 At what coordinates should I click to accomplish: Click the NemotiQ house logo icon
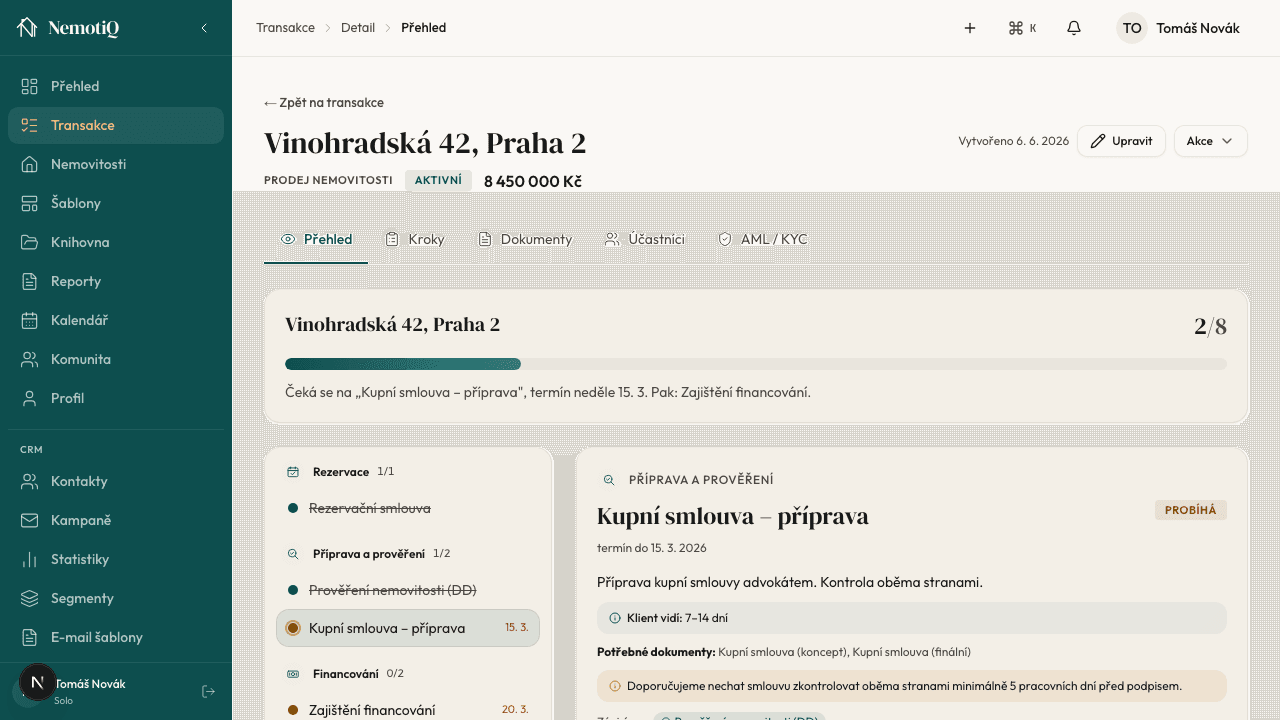pos(27,28)
